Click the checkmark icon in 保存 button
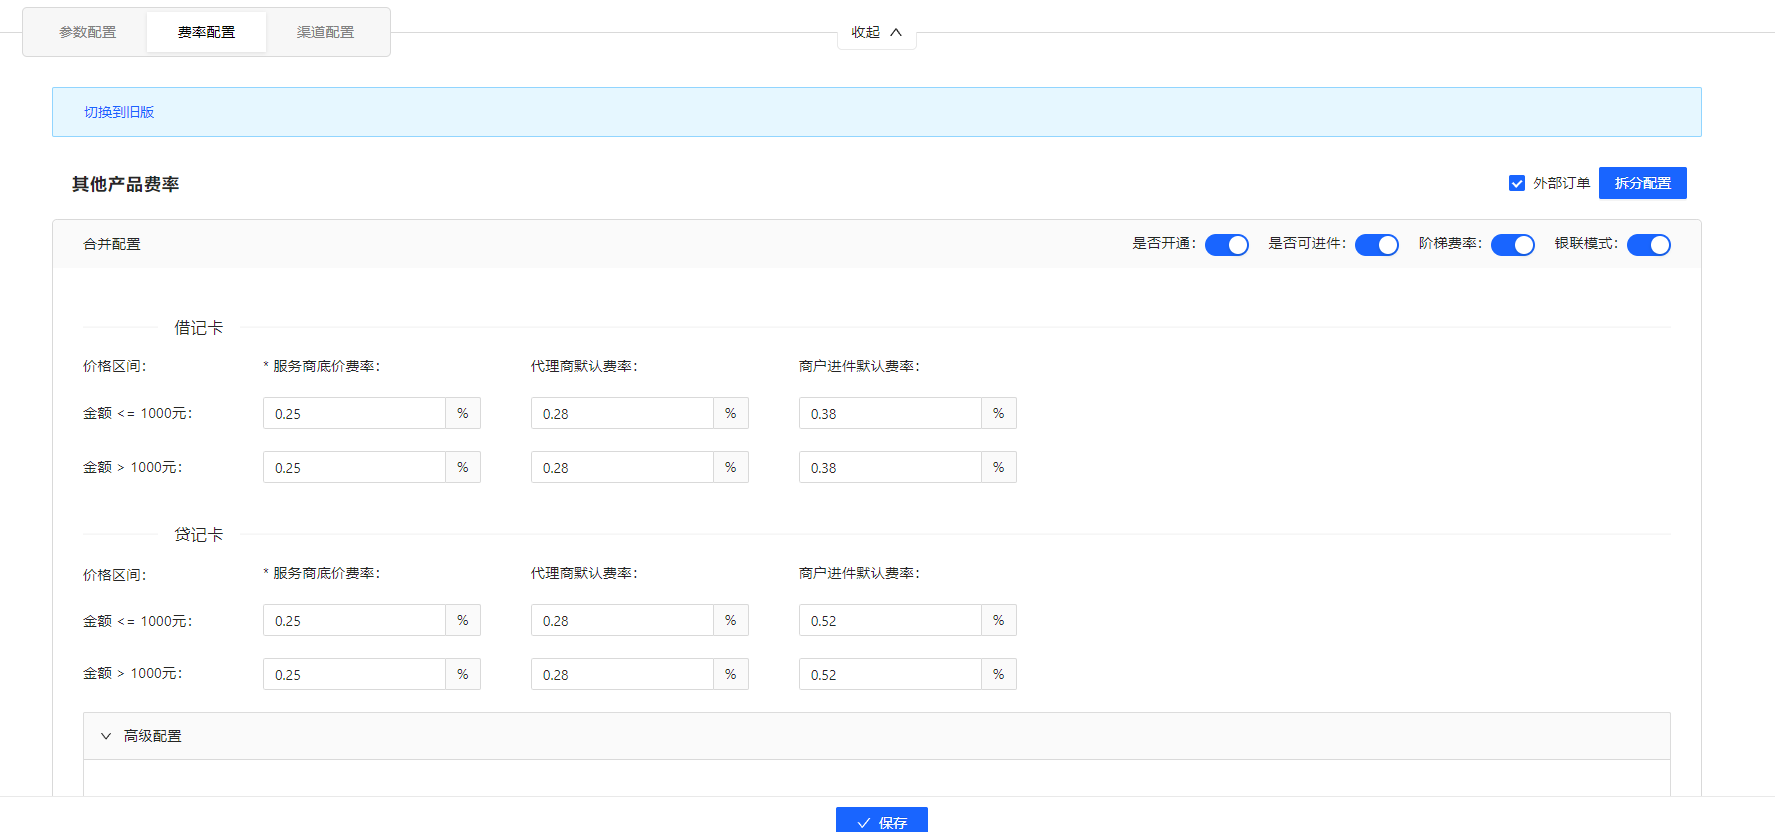The image size is (1775, 832). click(x=864, y=823)
